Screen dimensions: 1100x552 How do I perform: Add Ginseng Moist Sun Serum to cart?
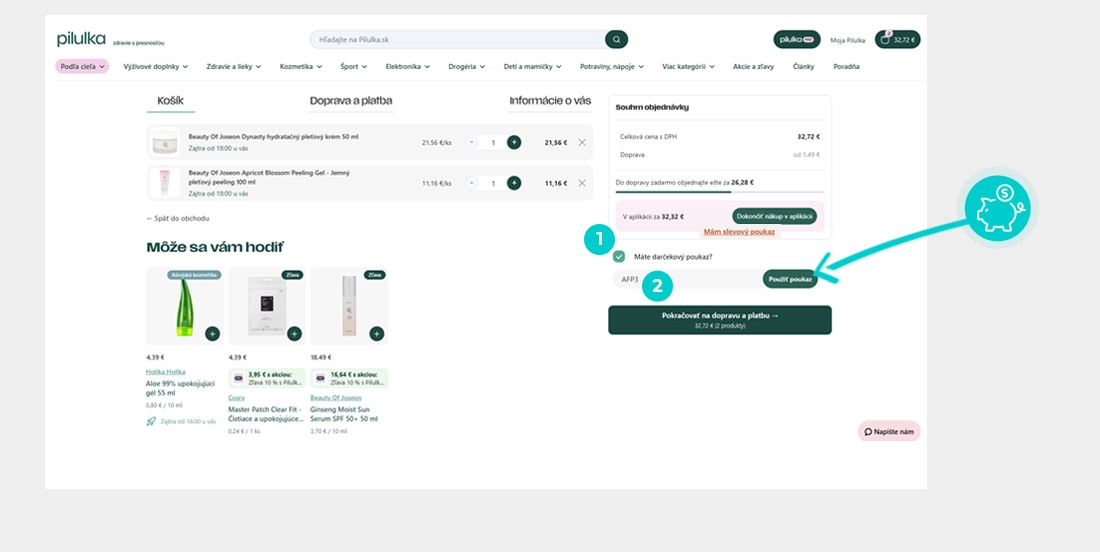click(376, 334)
